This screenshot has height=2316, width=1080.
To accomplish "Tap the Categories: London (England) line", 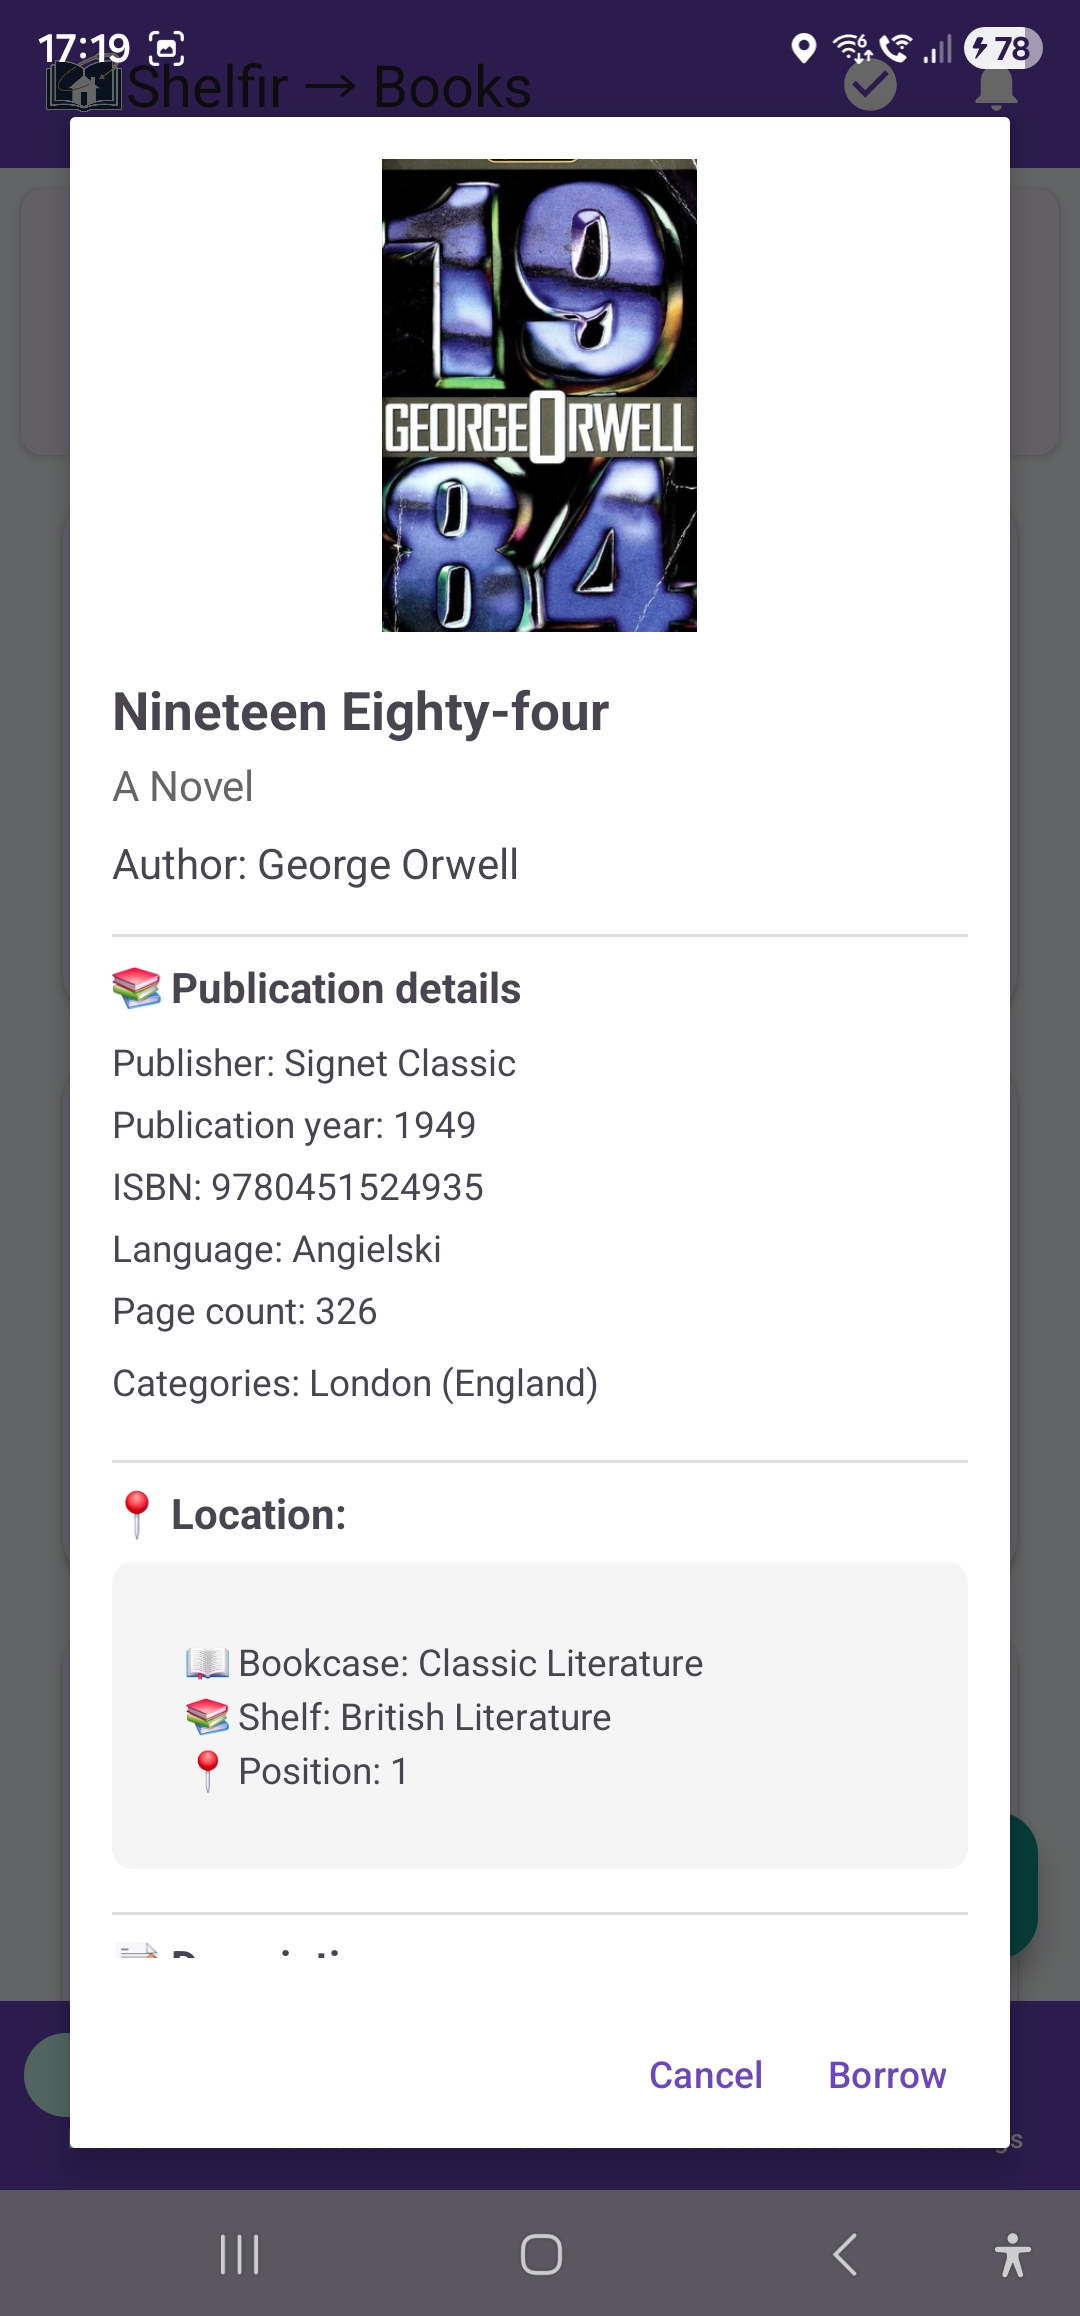I will 355,1383.
